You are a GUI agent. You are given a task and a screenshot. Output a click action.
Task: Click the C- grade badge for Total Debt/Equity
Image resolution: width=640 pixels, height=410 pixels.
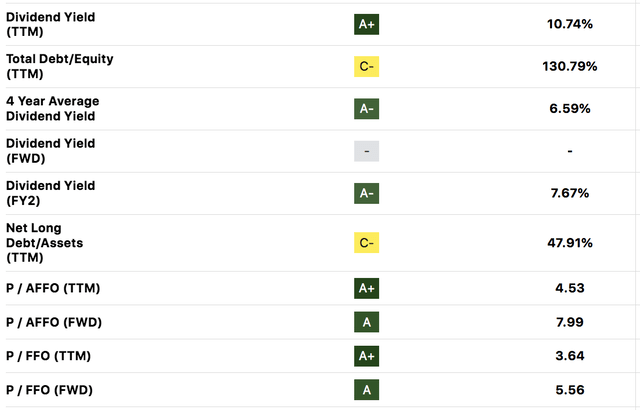369,67
